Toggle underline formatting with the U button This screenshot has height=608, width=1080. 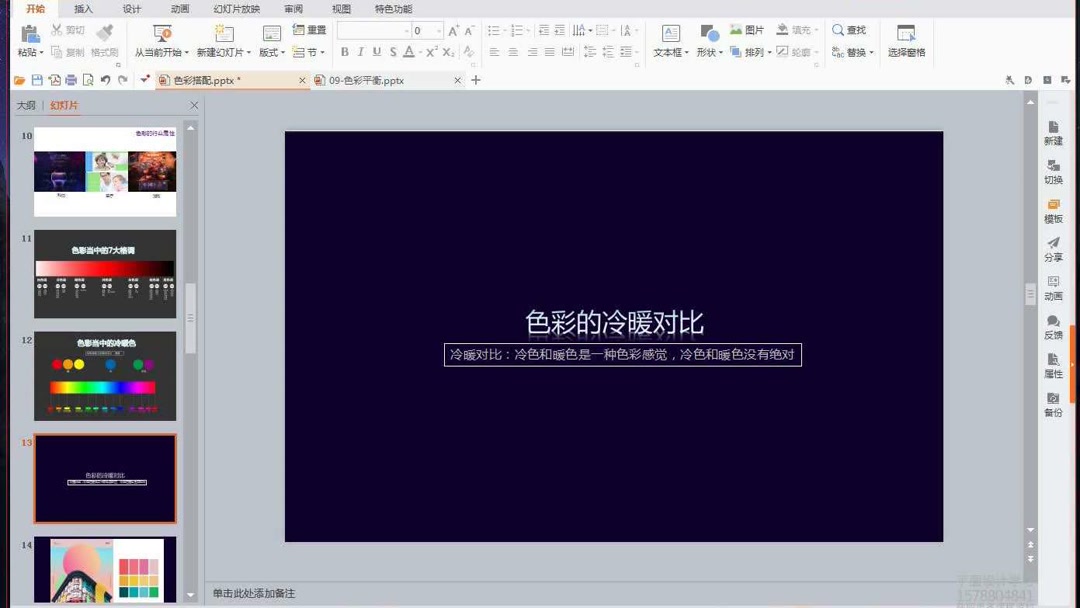pos(377,50)
